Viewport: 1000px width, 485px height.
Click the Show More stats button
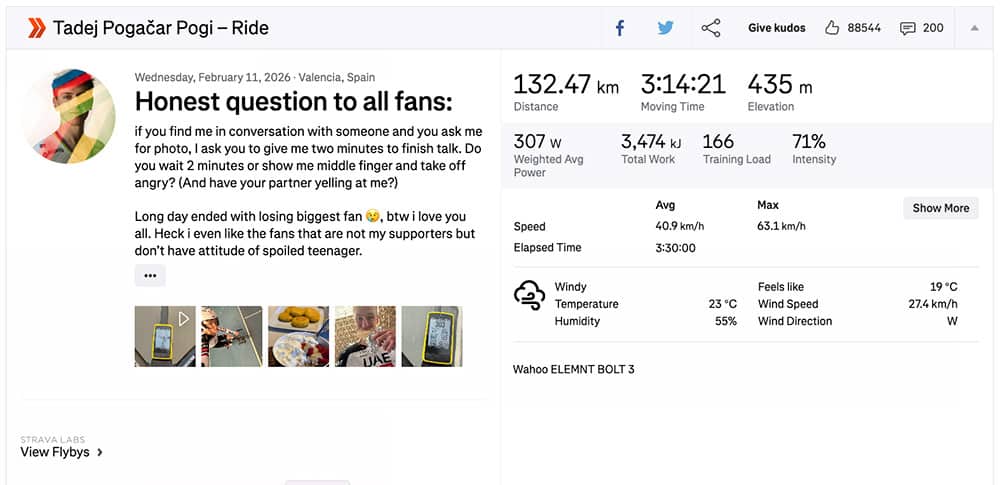[x=940, y=208]
